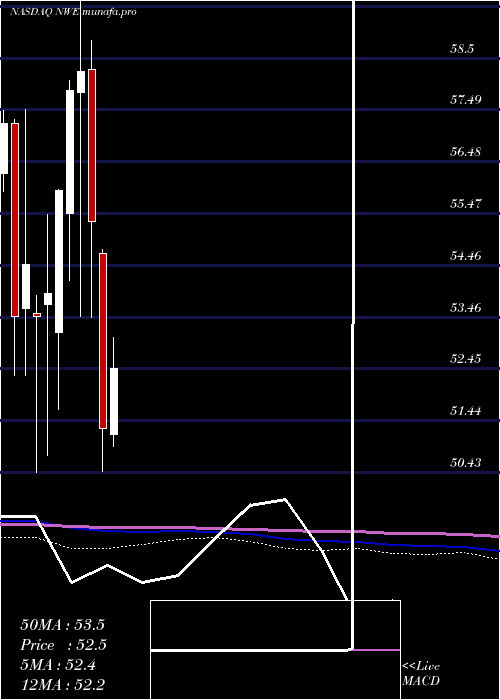Click the 51.44 price axis label

click(x=466, y=410)
